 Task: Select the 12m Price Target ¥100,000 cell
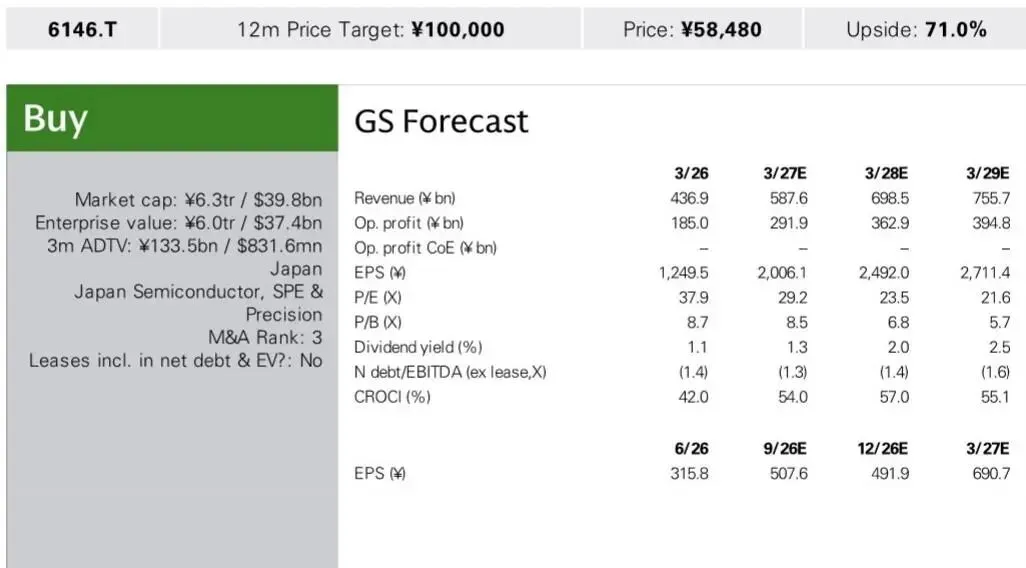tap(370, 29)
